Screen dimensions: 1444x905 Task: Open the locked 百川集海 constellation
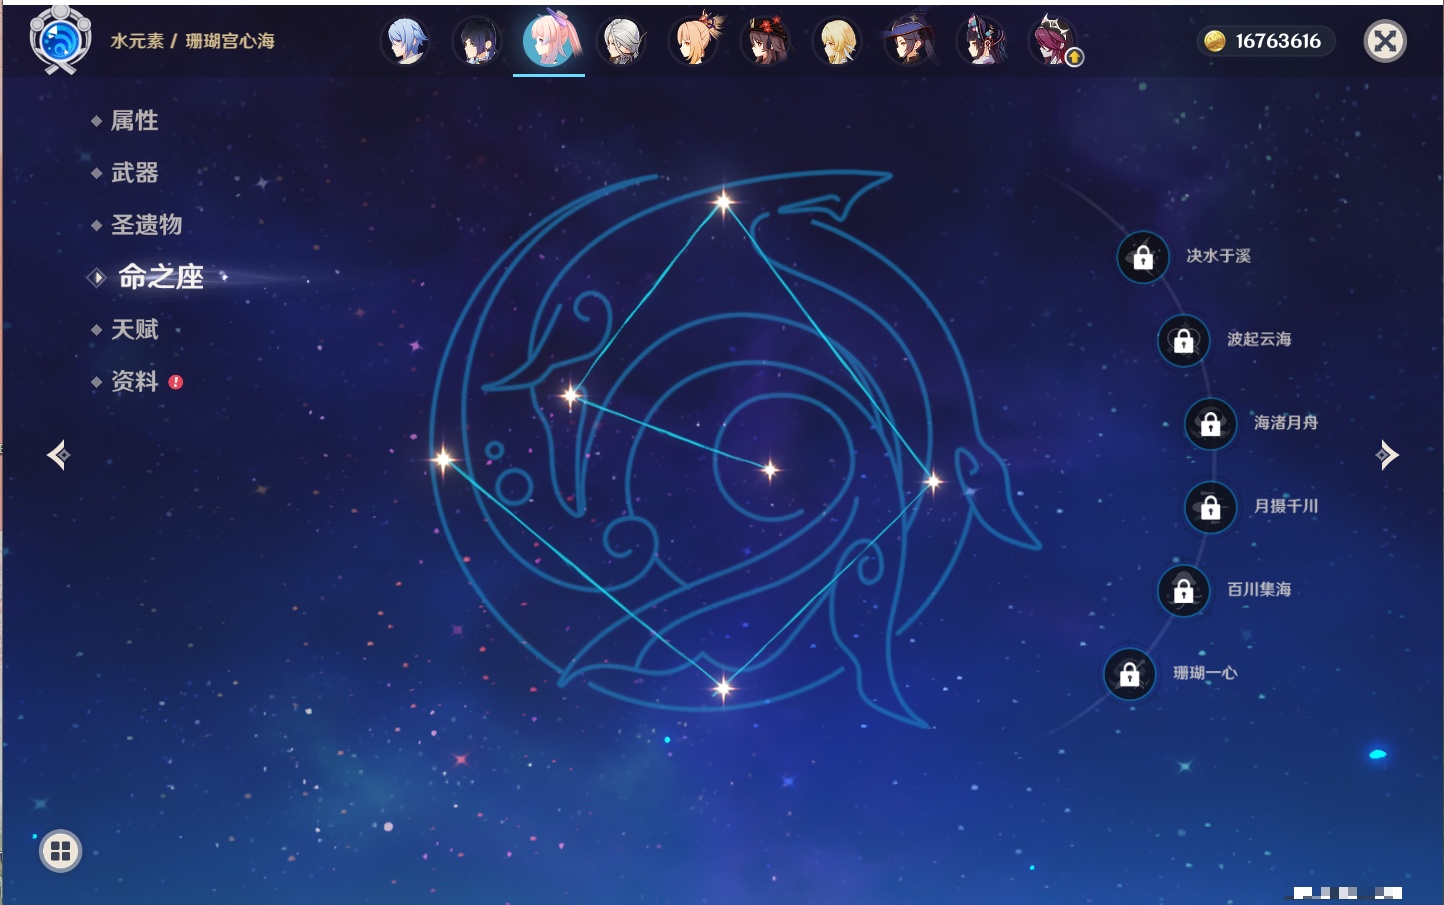[1184, 591]
